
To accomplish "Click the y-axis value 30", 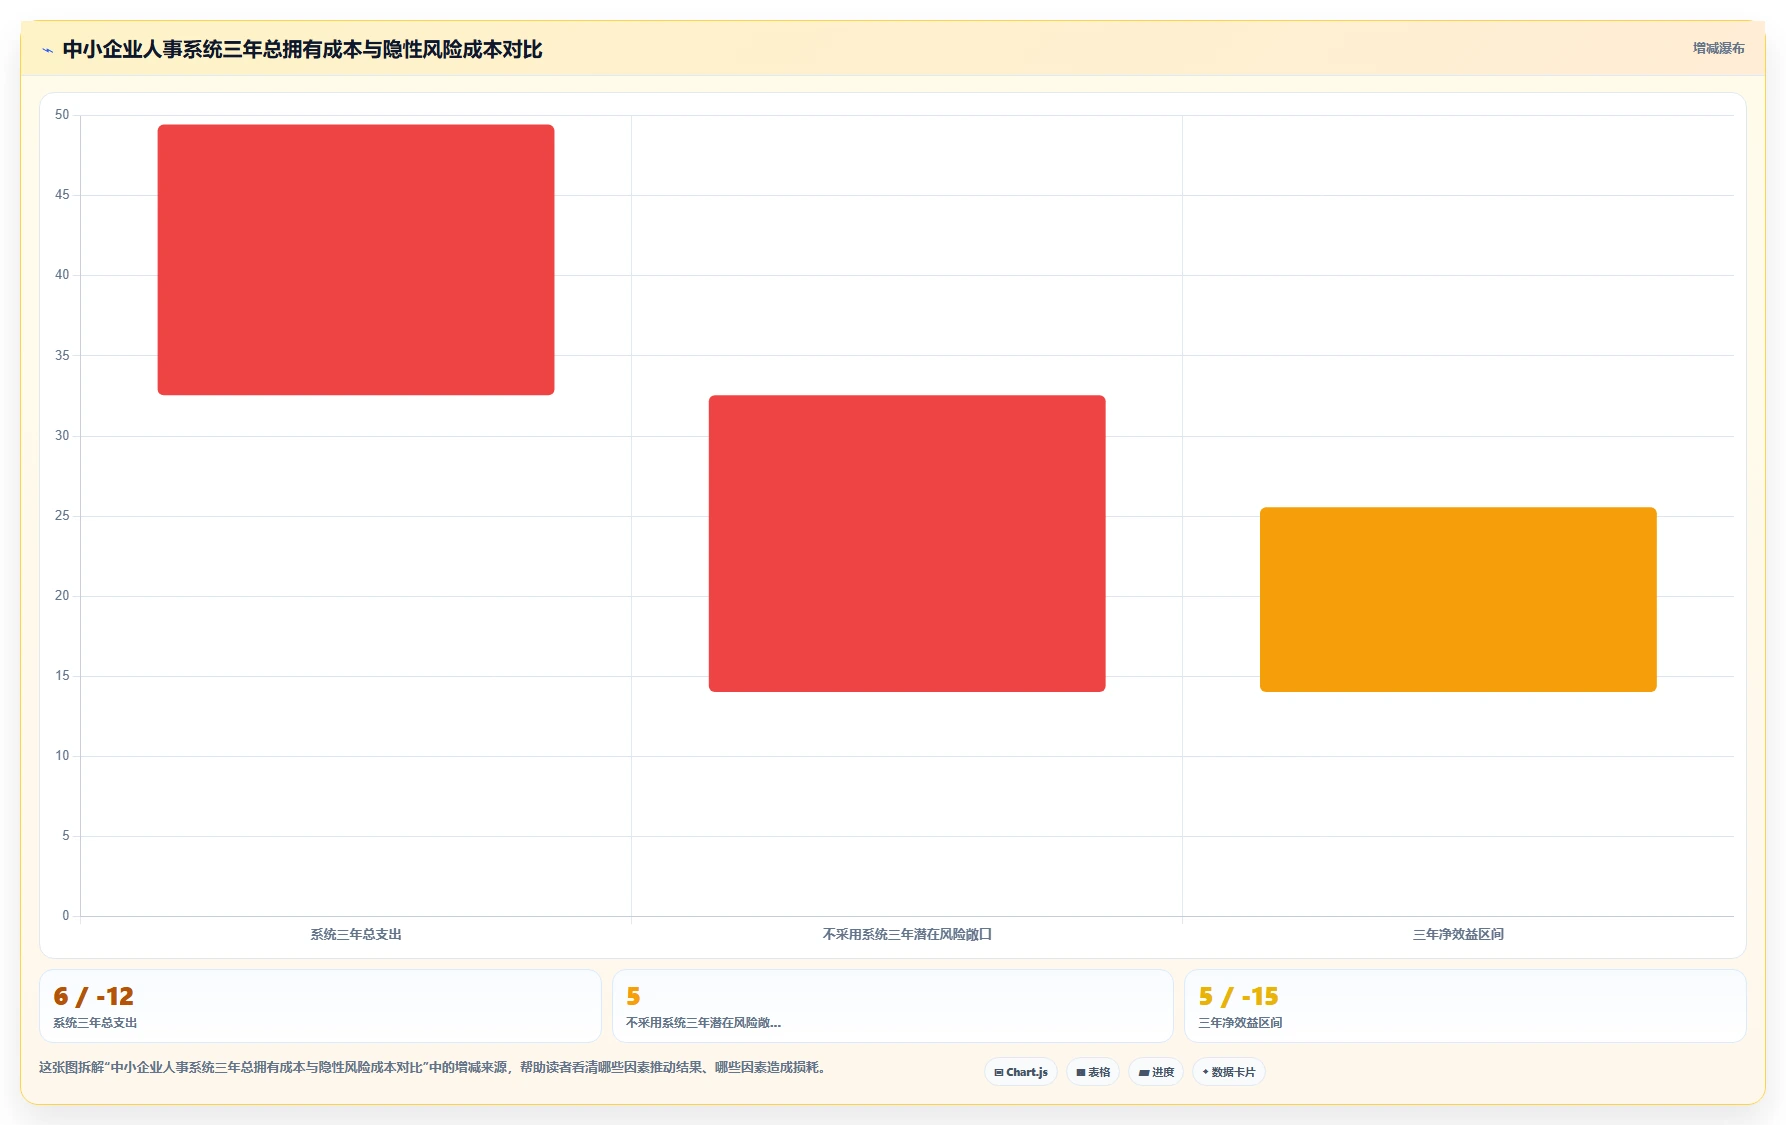I will 62,436.
